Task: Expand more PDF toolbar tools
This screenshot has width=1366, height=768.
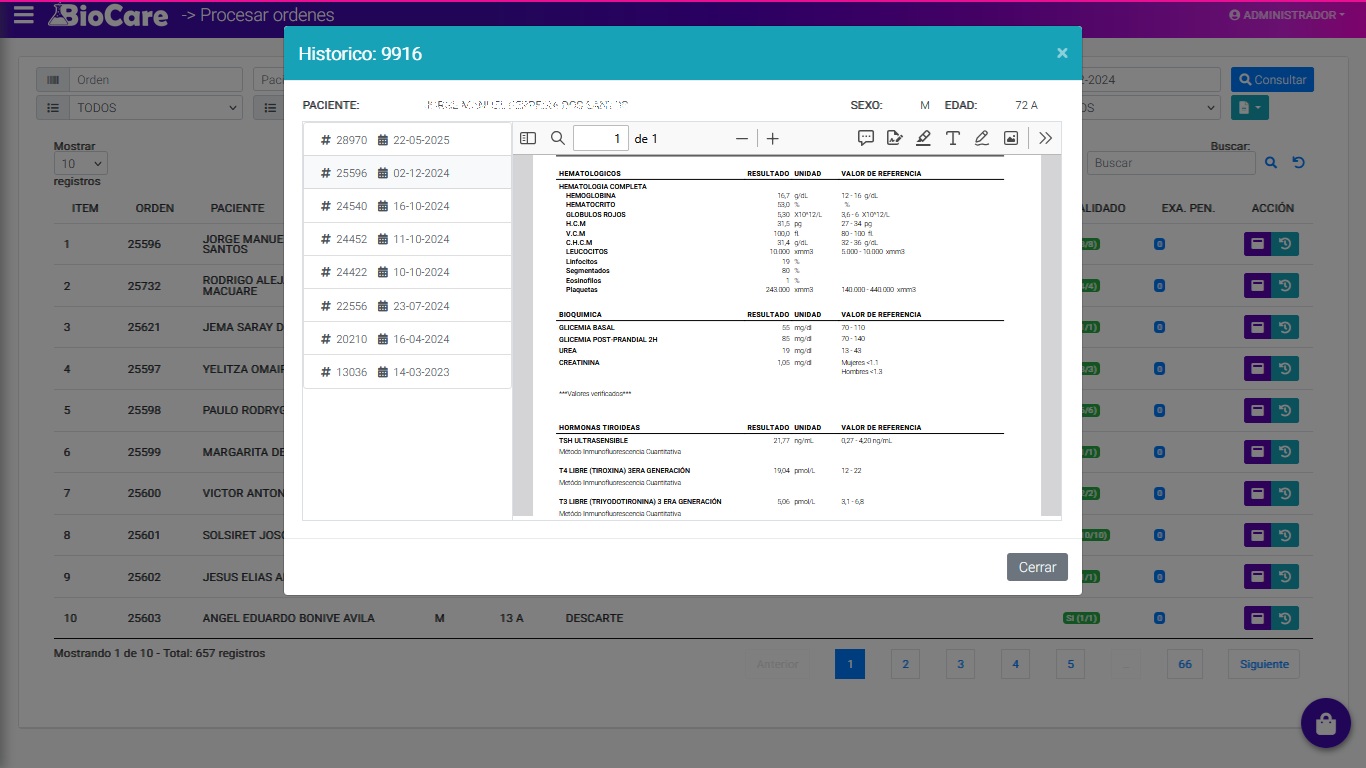Action: (1046, 138)
